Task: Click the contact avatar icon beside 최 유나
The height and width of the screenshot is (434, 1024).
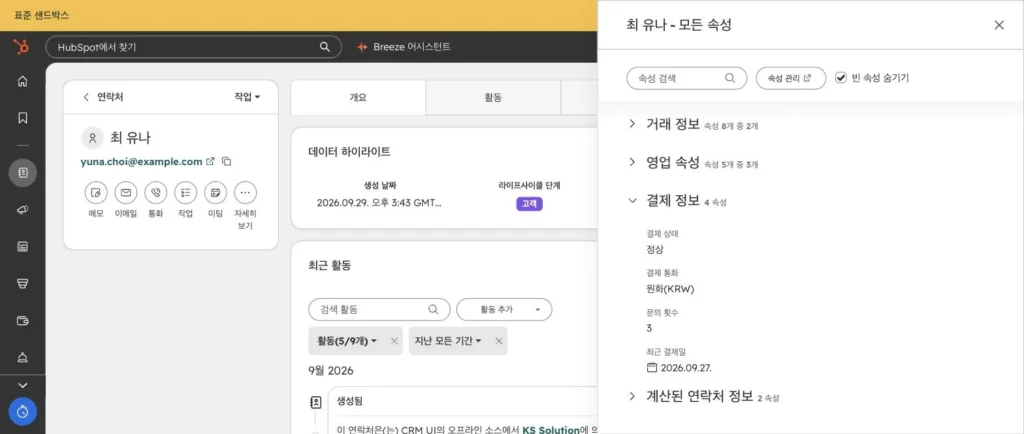Action: 93,138
